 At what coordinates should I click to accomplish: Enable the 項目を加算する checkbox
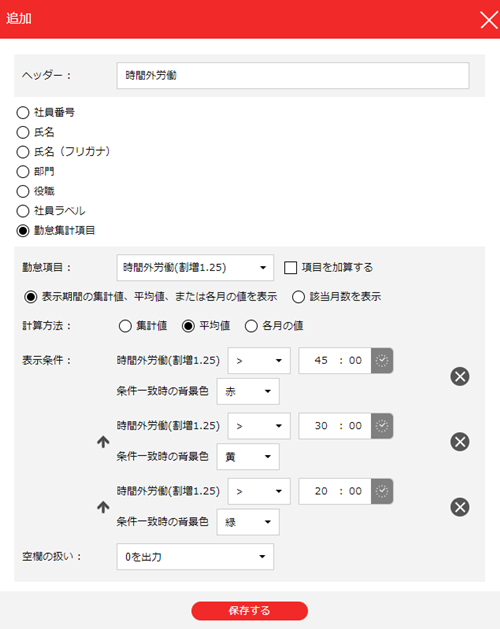pyautogui.click(x=290, y=268)
